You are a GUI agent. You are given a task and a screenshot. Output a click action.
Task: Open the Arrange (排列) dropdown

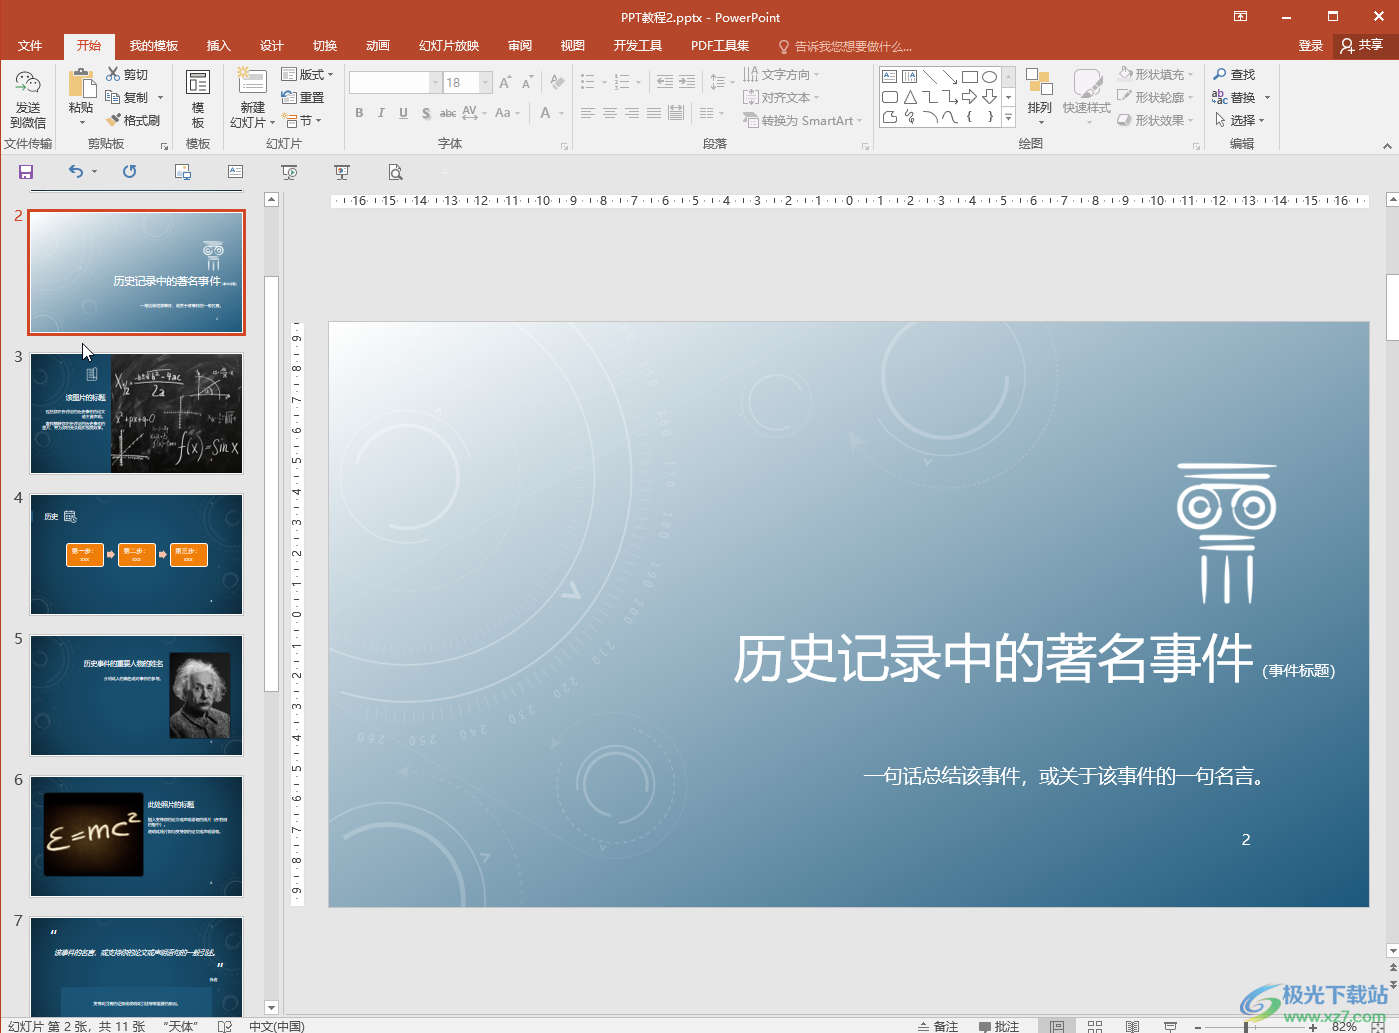point(1040,97)
